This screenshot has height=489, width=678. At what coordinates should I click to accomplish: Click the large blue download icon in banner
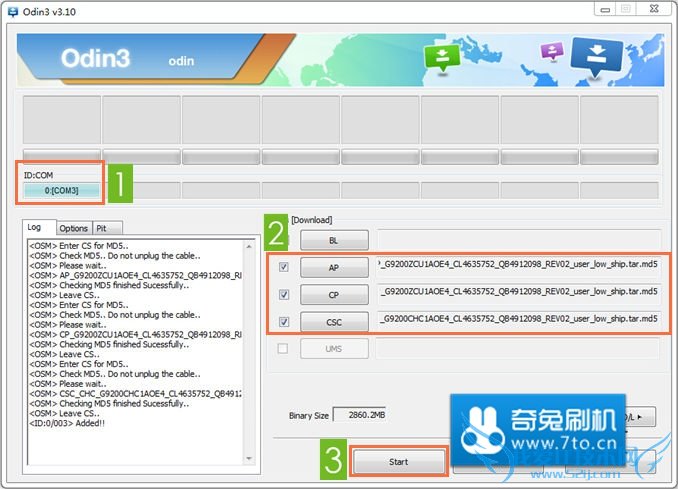click(596, 56)
